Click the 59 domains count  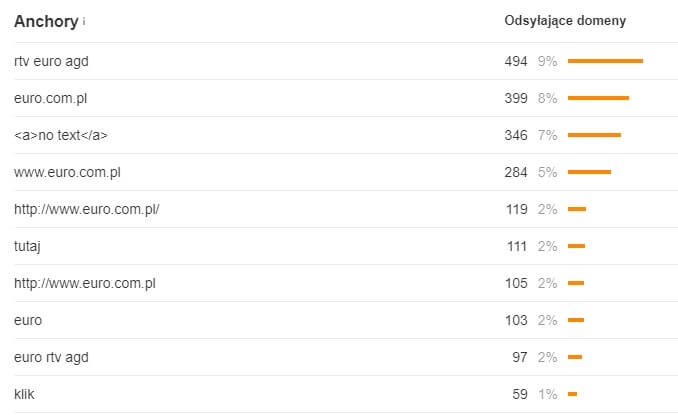[x=520, y=394]
